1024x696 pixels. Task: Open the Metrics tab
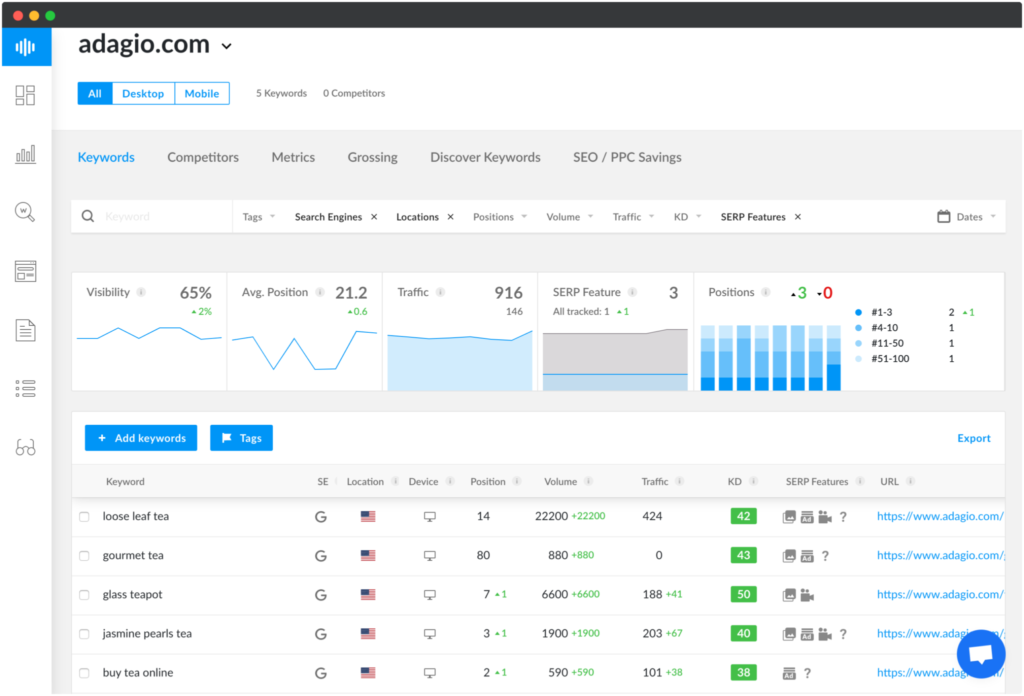[293, 157]
